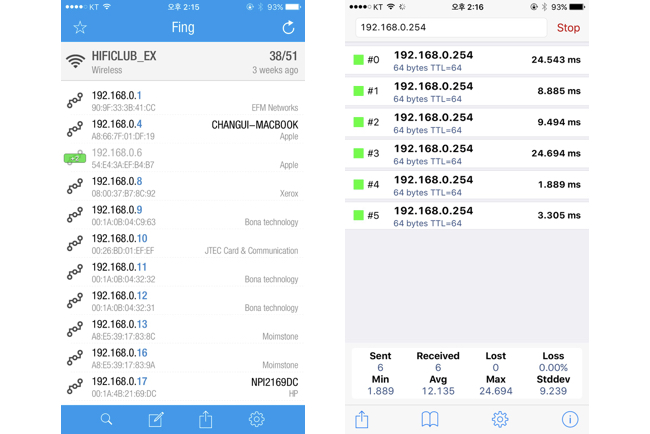This screenshot has width=650, height=434.
Task: Tap the node icon for 192.168.0.10
Action: 75,244
